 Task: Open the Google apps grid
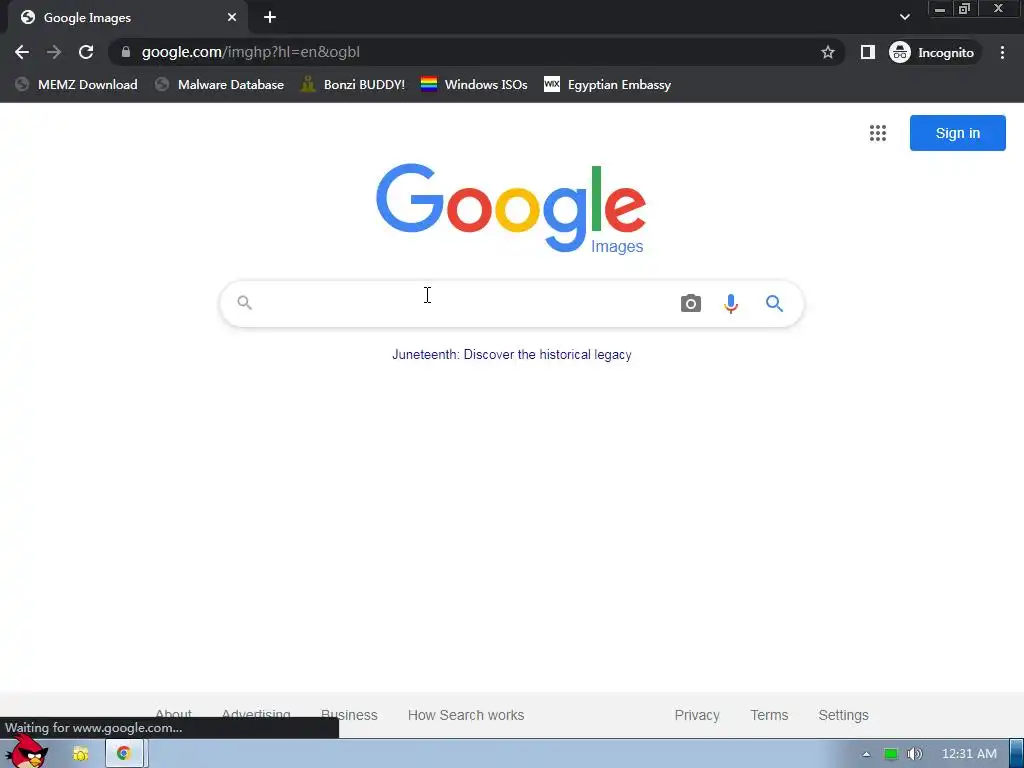(878, 133)
